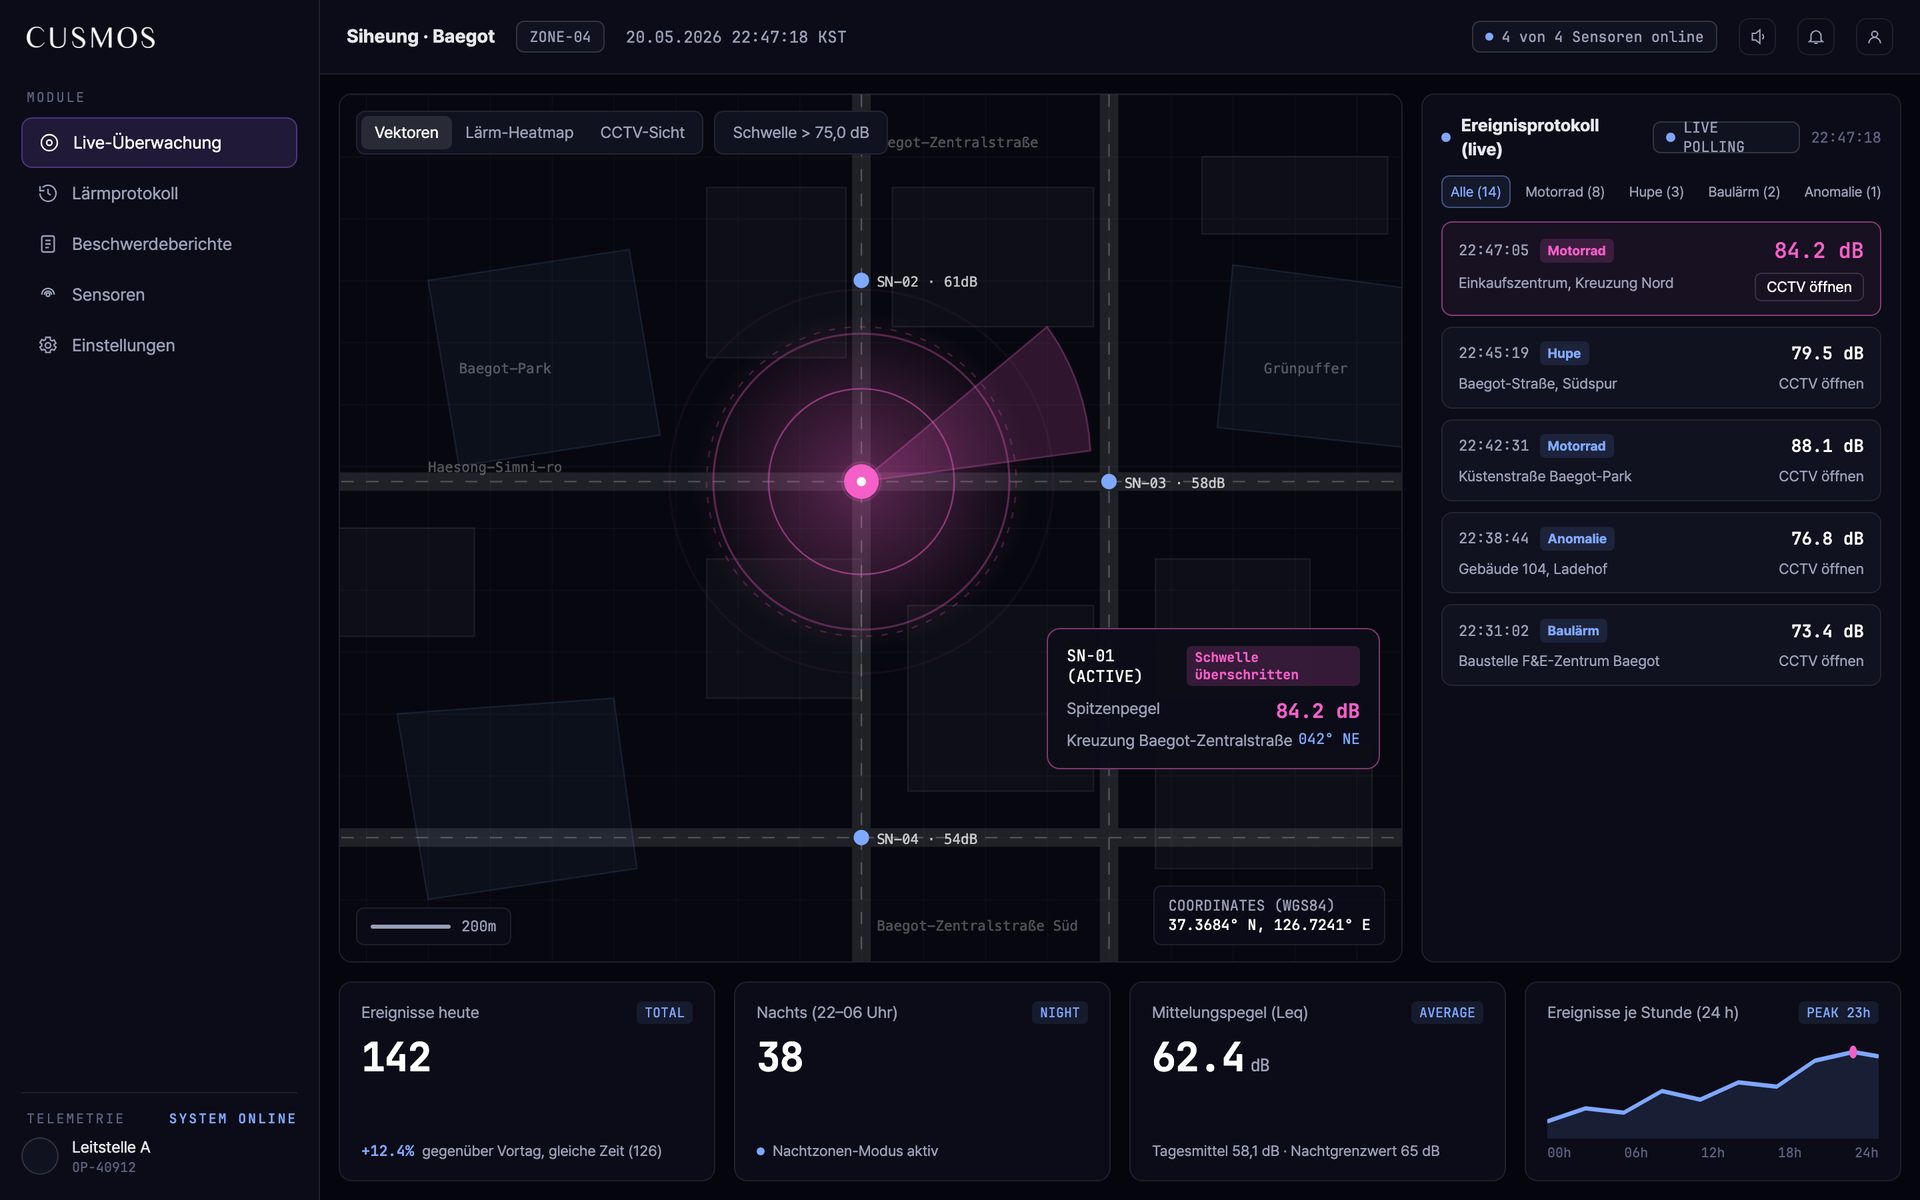
Task: Click the speaker sound icon in header
Action: coord(1757,37)
